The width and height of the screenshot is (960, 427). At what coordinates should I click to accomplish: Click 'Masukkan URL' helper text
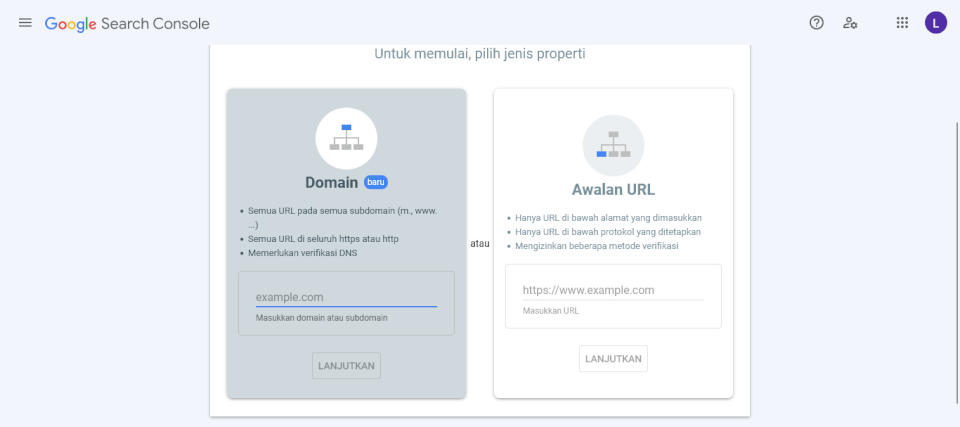click(x=550, y=311)
